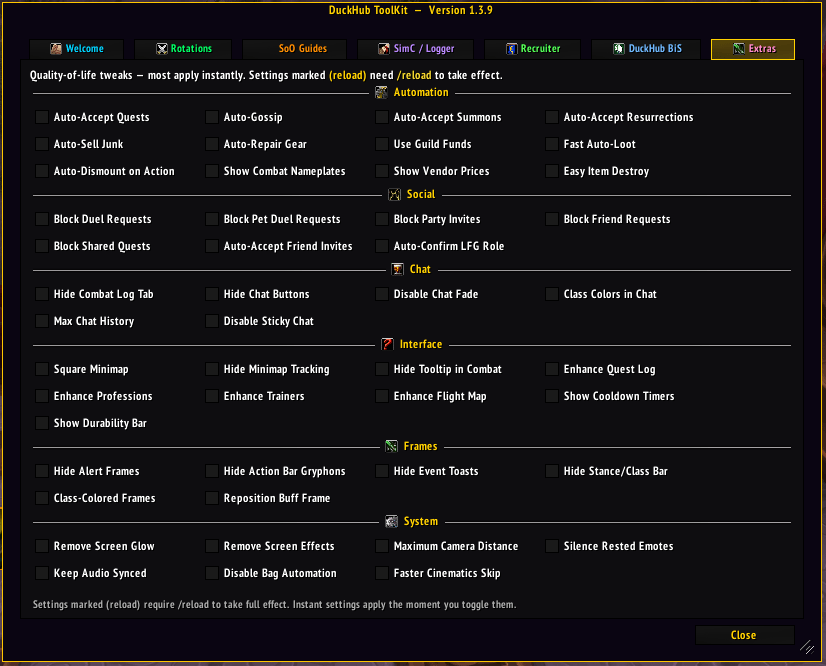This screenshot has width=826, height=666.
Task: Turn on Auto-Sell Junk
Action: click(42, 144)
